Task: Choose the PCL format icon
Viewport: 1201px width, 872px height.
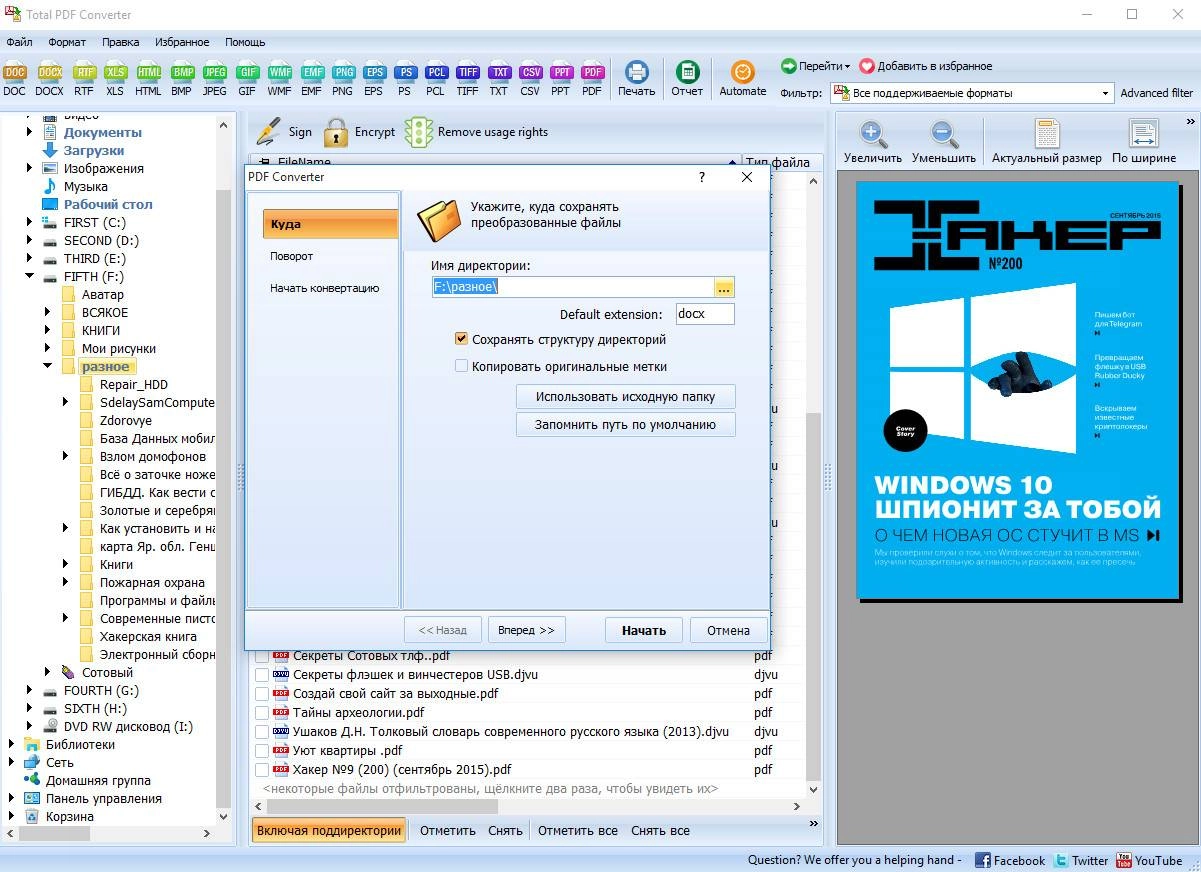Action: click(x=435, y=78)
